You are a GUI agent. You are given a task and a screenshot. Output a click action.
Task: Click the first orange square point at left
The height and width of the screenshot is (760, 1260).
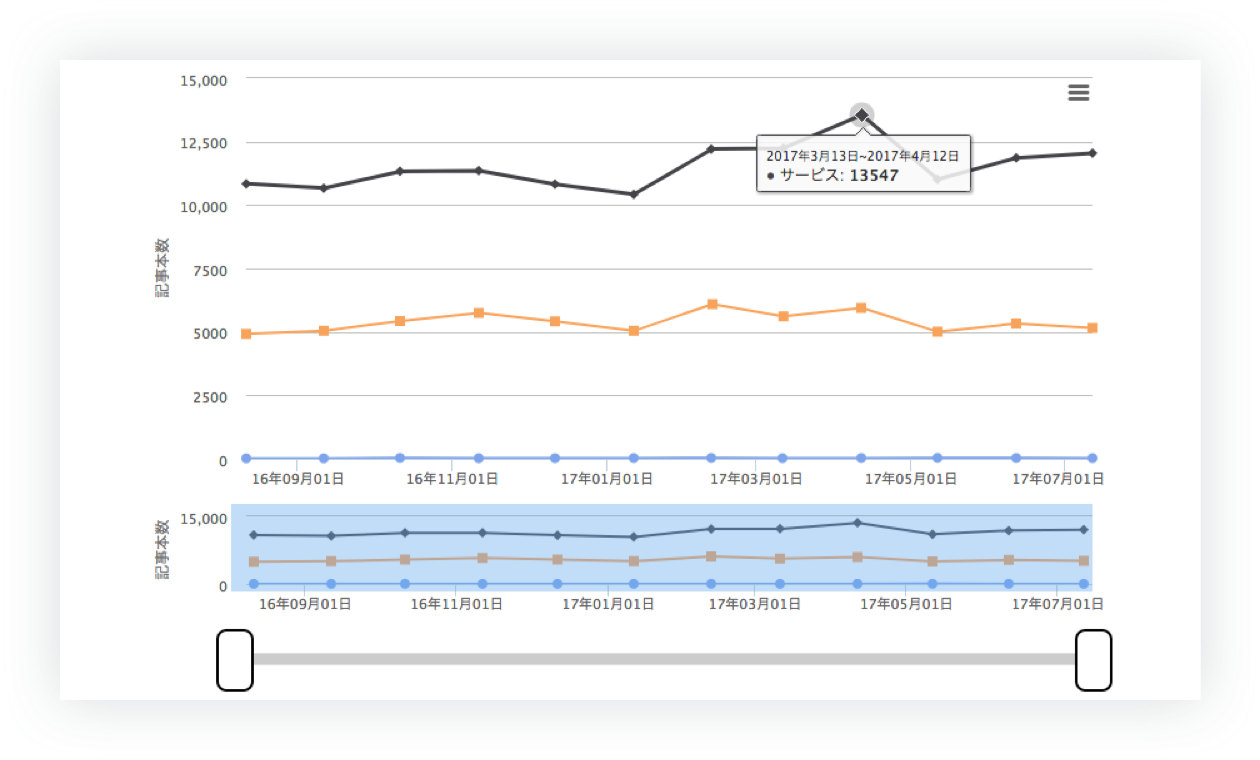pyautogui.click(x=246, y=334)
